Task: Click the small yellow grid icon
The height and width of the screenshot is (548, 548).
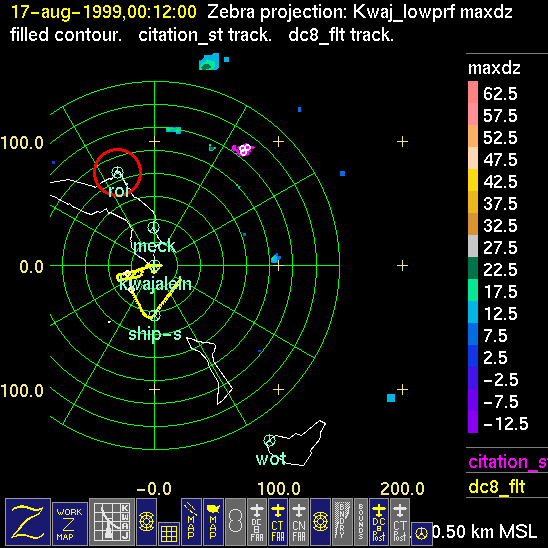Action: pyautogui.click(x=169, y=534)
